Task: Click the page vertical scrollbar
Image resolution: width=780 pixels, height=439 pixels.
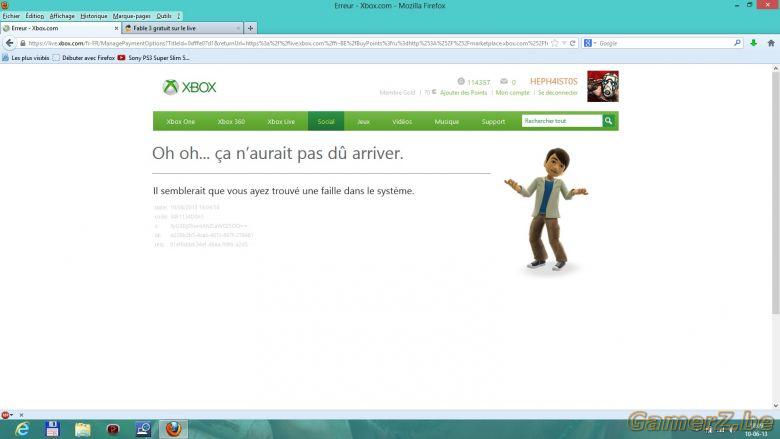Action: [x=776, y=193]
